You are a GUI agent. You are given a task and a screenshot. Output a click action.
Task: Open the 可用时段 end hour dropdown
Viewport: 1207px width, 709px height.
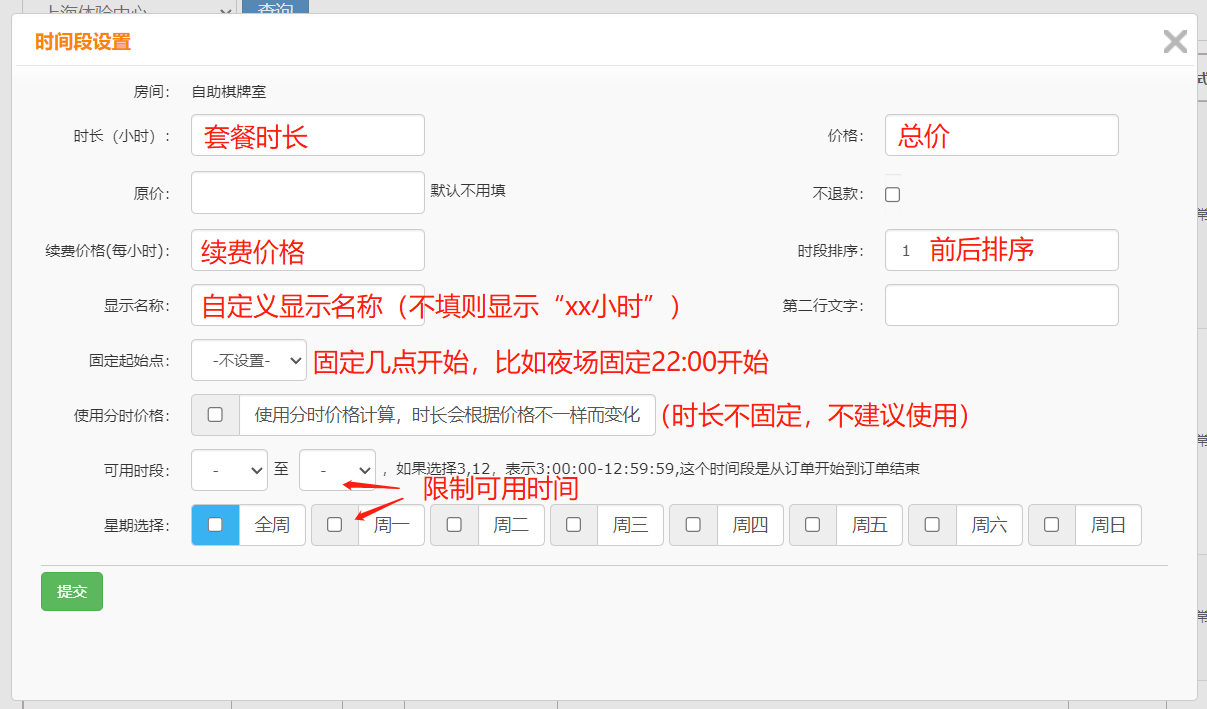pyautogui.click(x=337, y=470)
